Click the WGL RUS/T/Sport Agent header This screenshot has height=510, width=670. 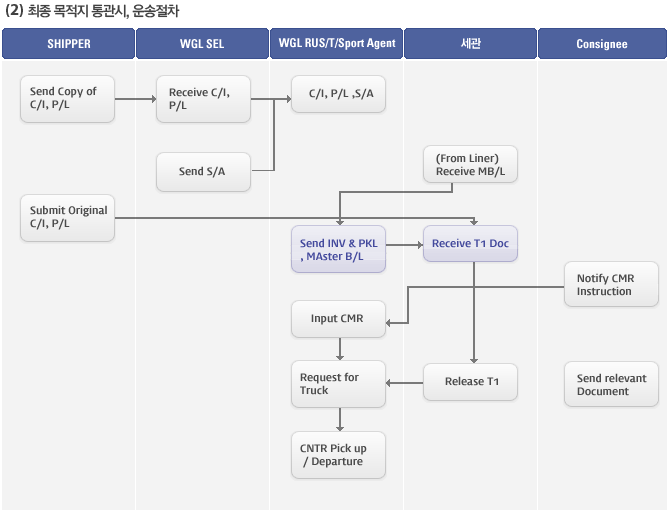click(336, 44)
